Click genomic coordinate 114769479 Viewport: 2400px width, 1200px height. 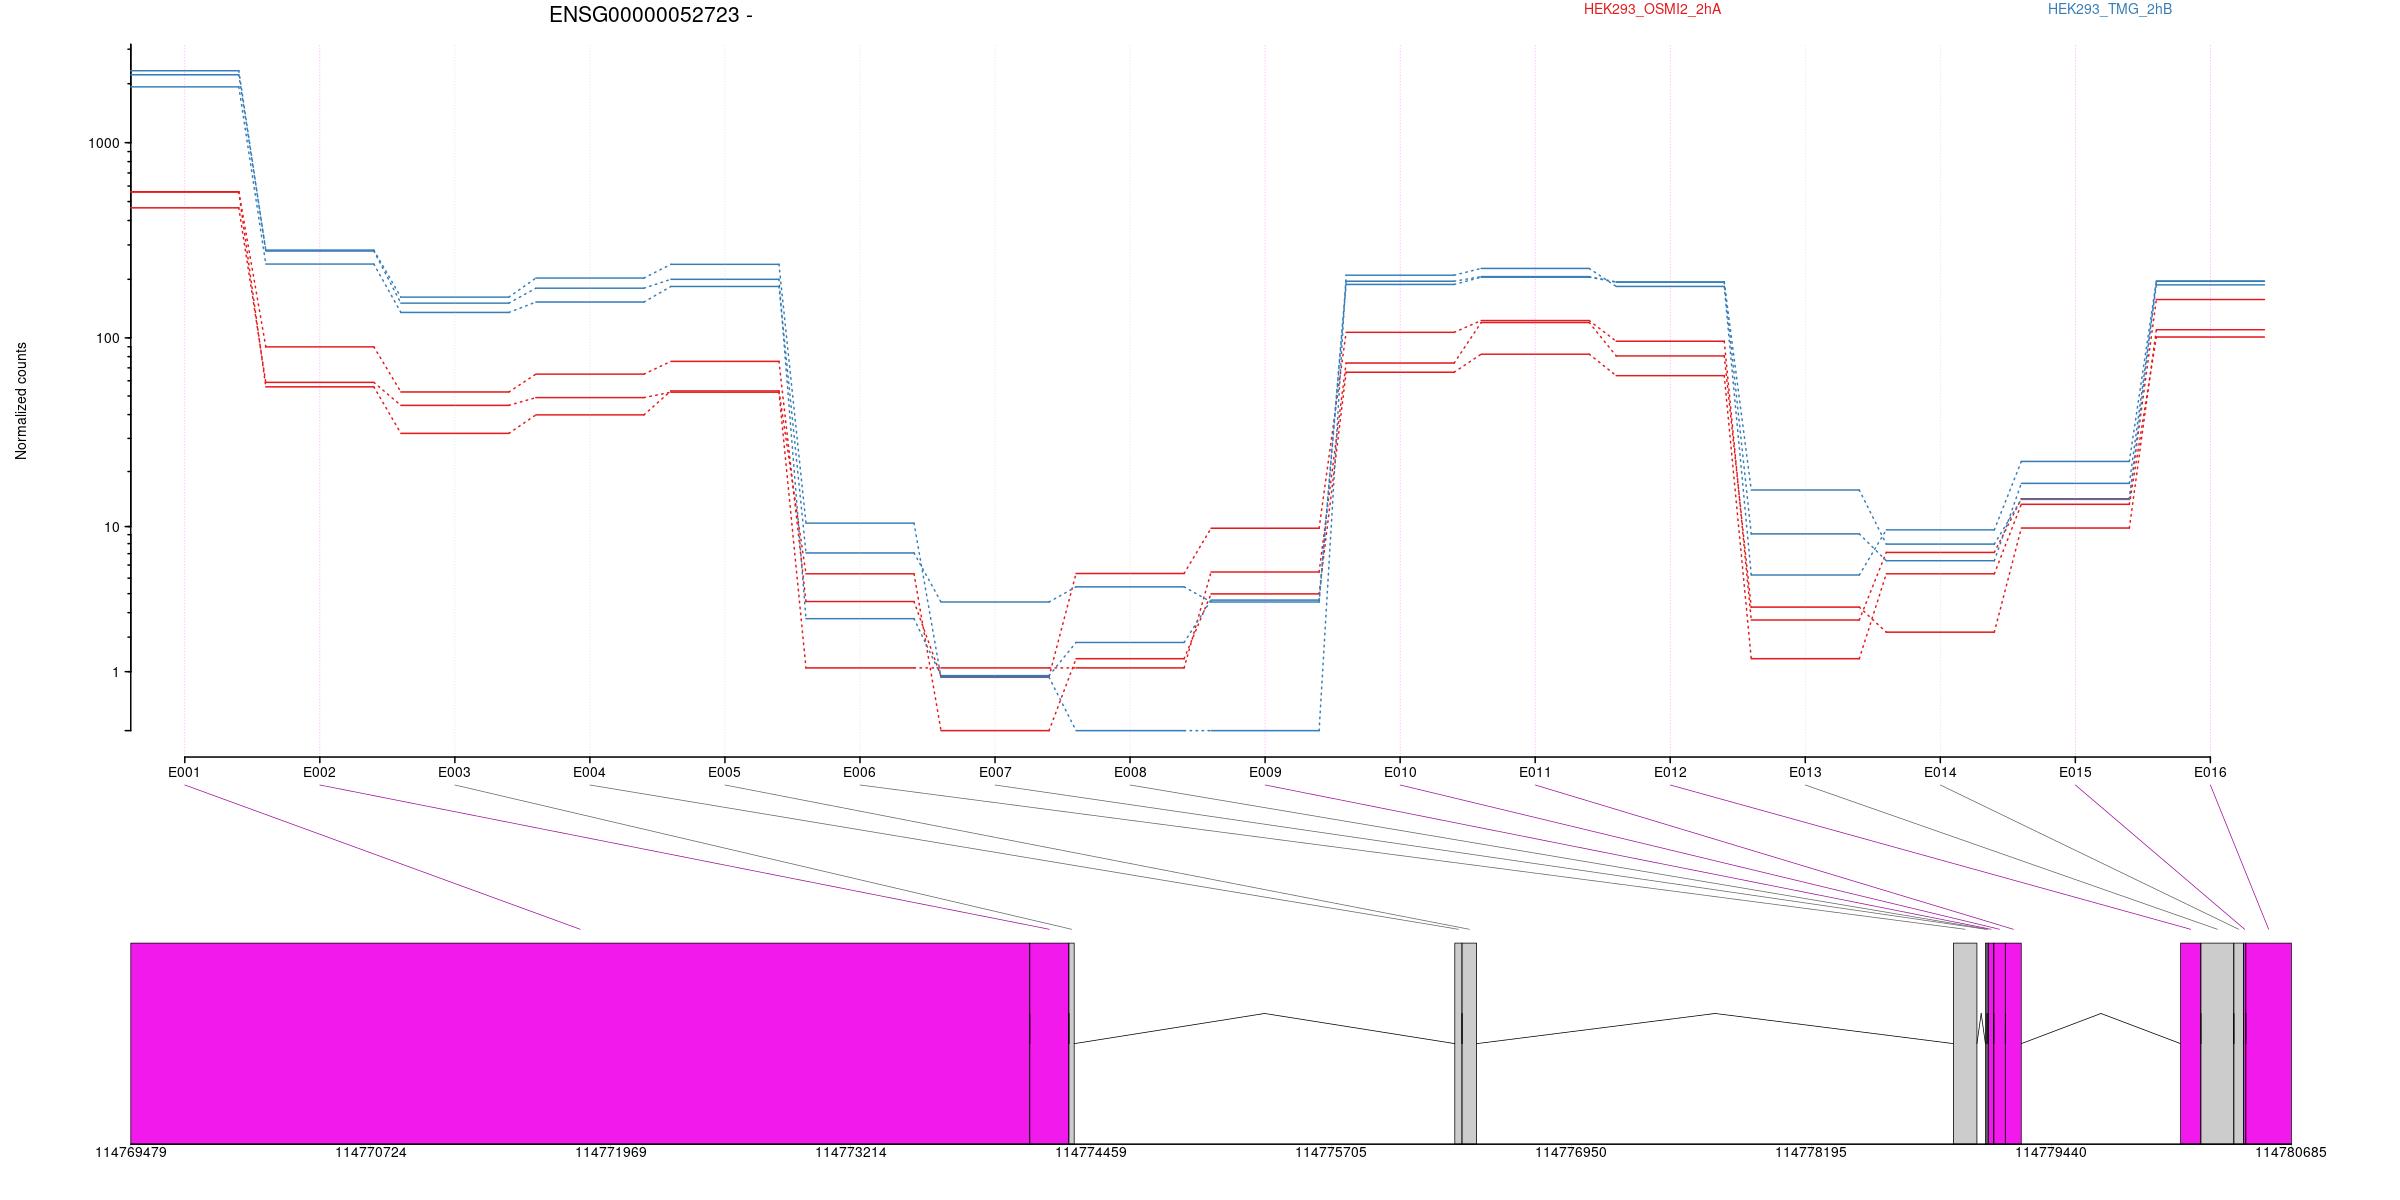tap(131, 1152)
